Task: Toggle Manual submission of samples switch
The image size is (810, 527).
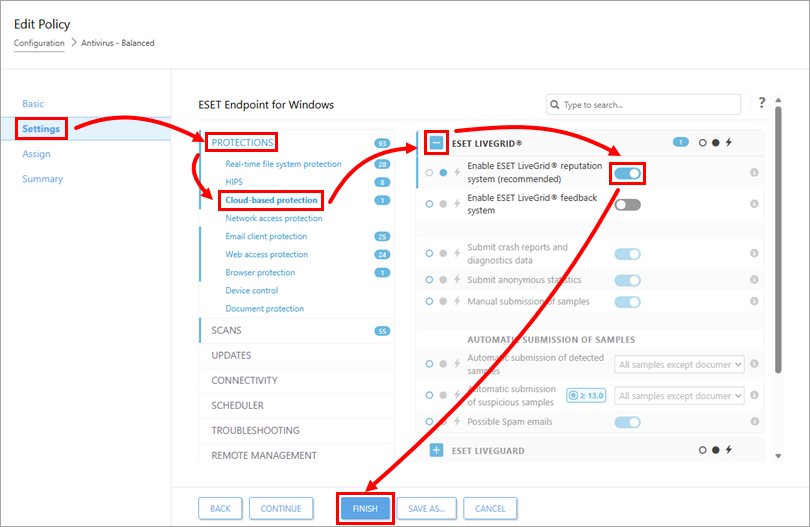Action: [628, 302]
